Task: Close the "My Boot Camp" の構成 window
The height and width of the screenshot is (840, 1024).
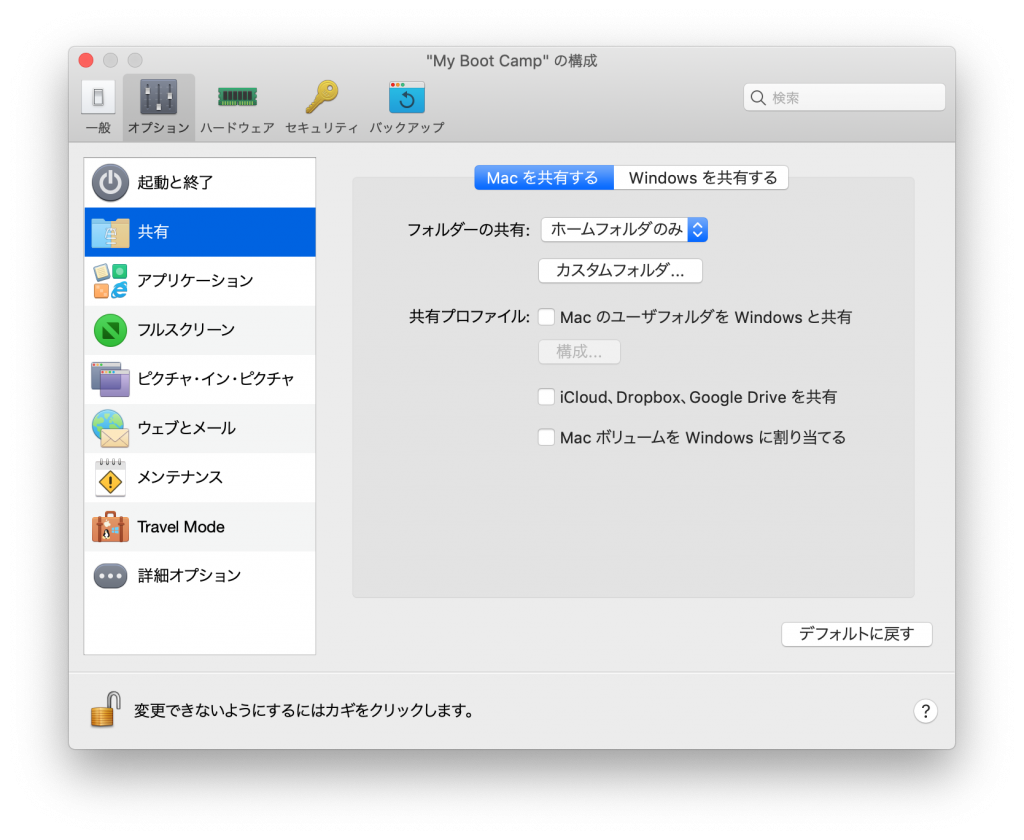Action: click(x=86, y=61)
